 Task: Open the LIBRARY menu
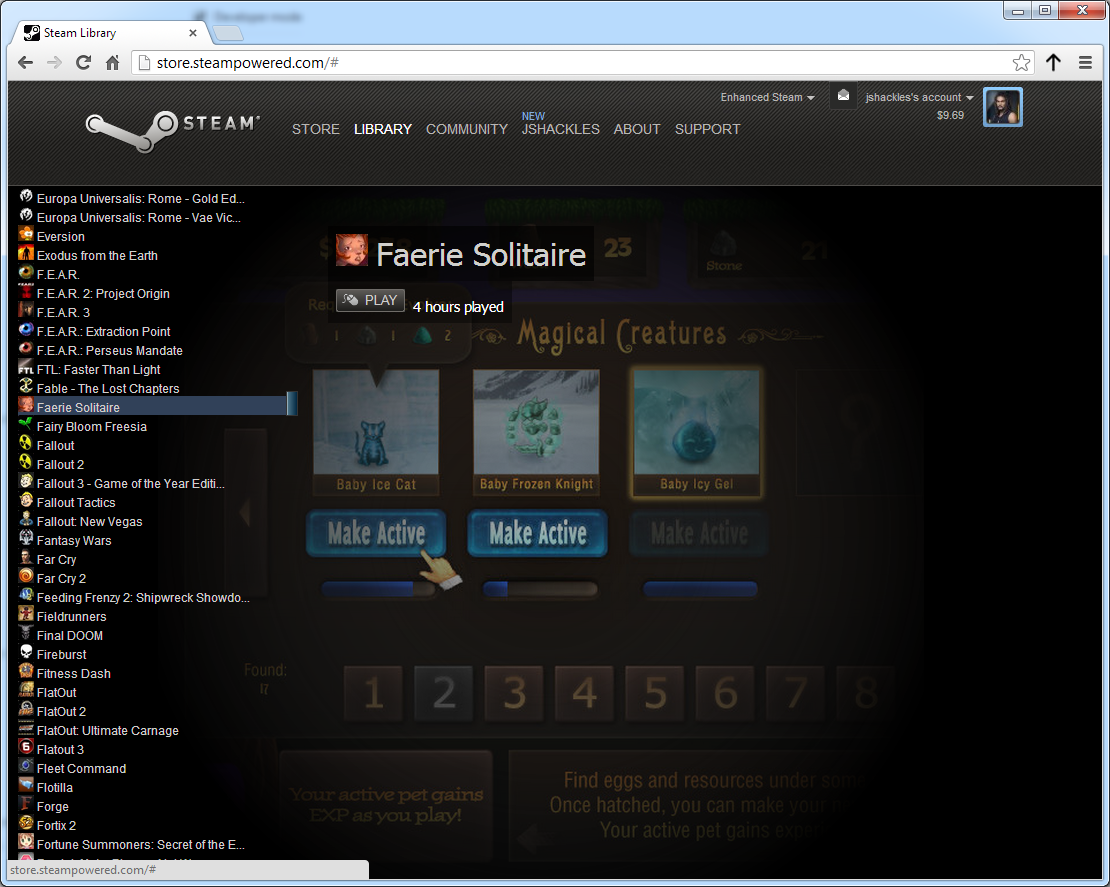383,130
